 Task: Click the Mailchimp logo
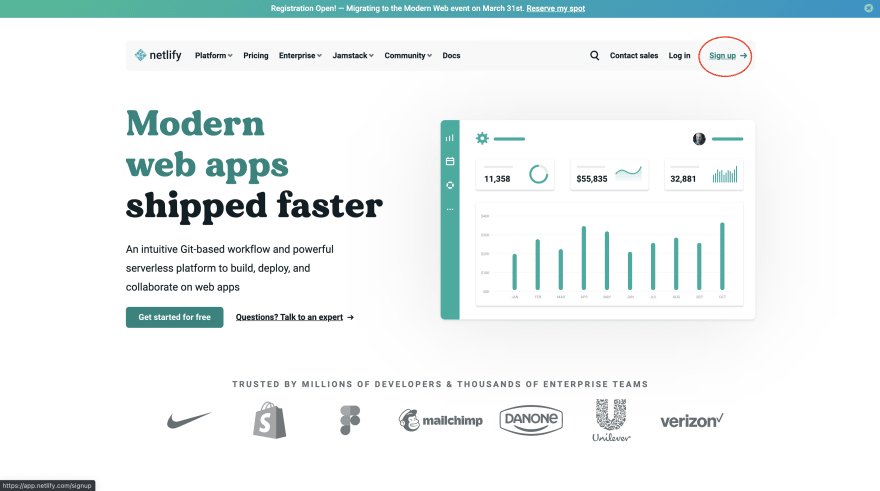441,420
